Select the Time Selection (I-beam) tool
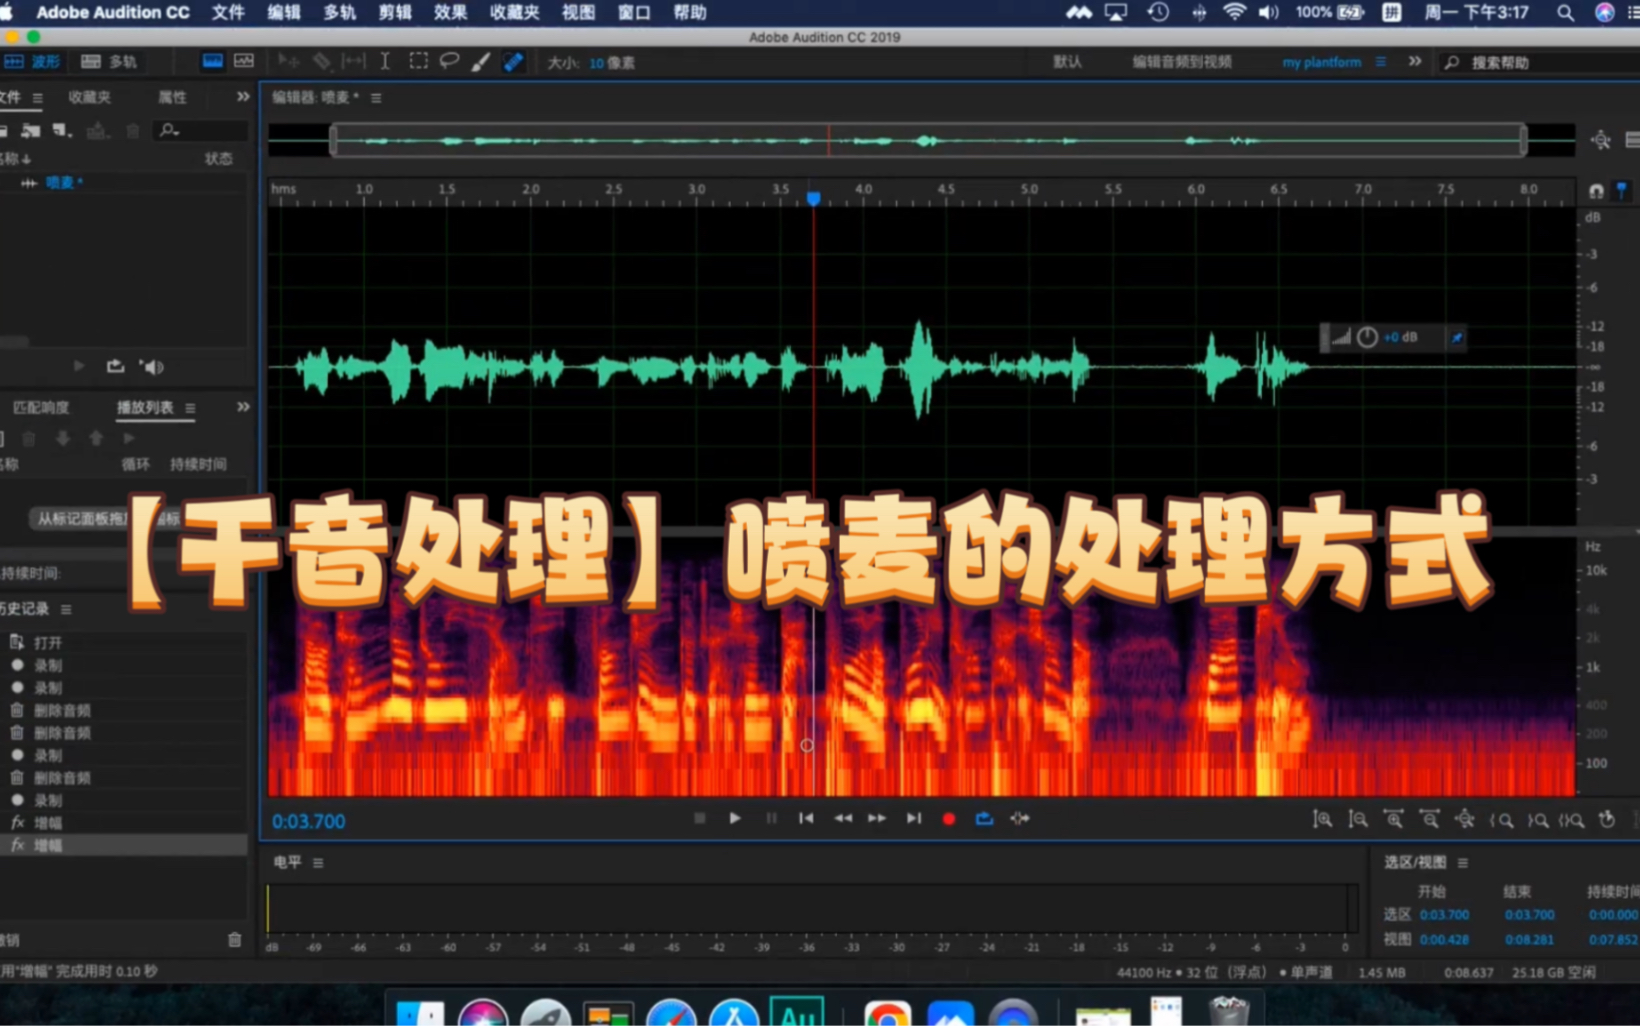Image resolution: width=1640 pixels, height=1026 pixels. click(385, 62)
